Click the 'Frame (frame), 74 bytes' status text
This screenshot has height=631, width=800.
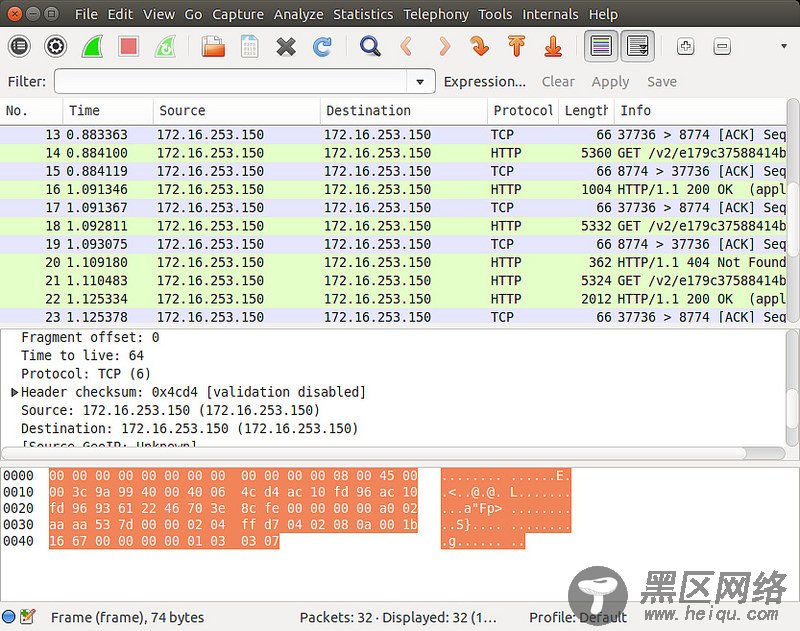(127, 617)
